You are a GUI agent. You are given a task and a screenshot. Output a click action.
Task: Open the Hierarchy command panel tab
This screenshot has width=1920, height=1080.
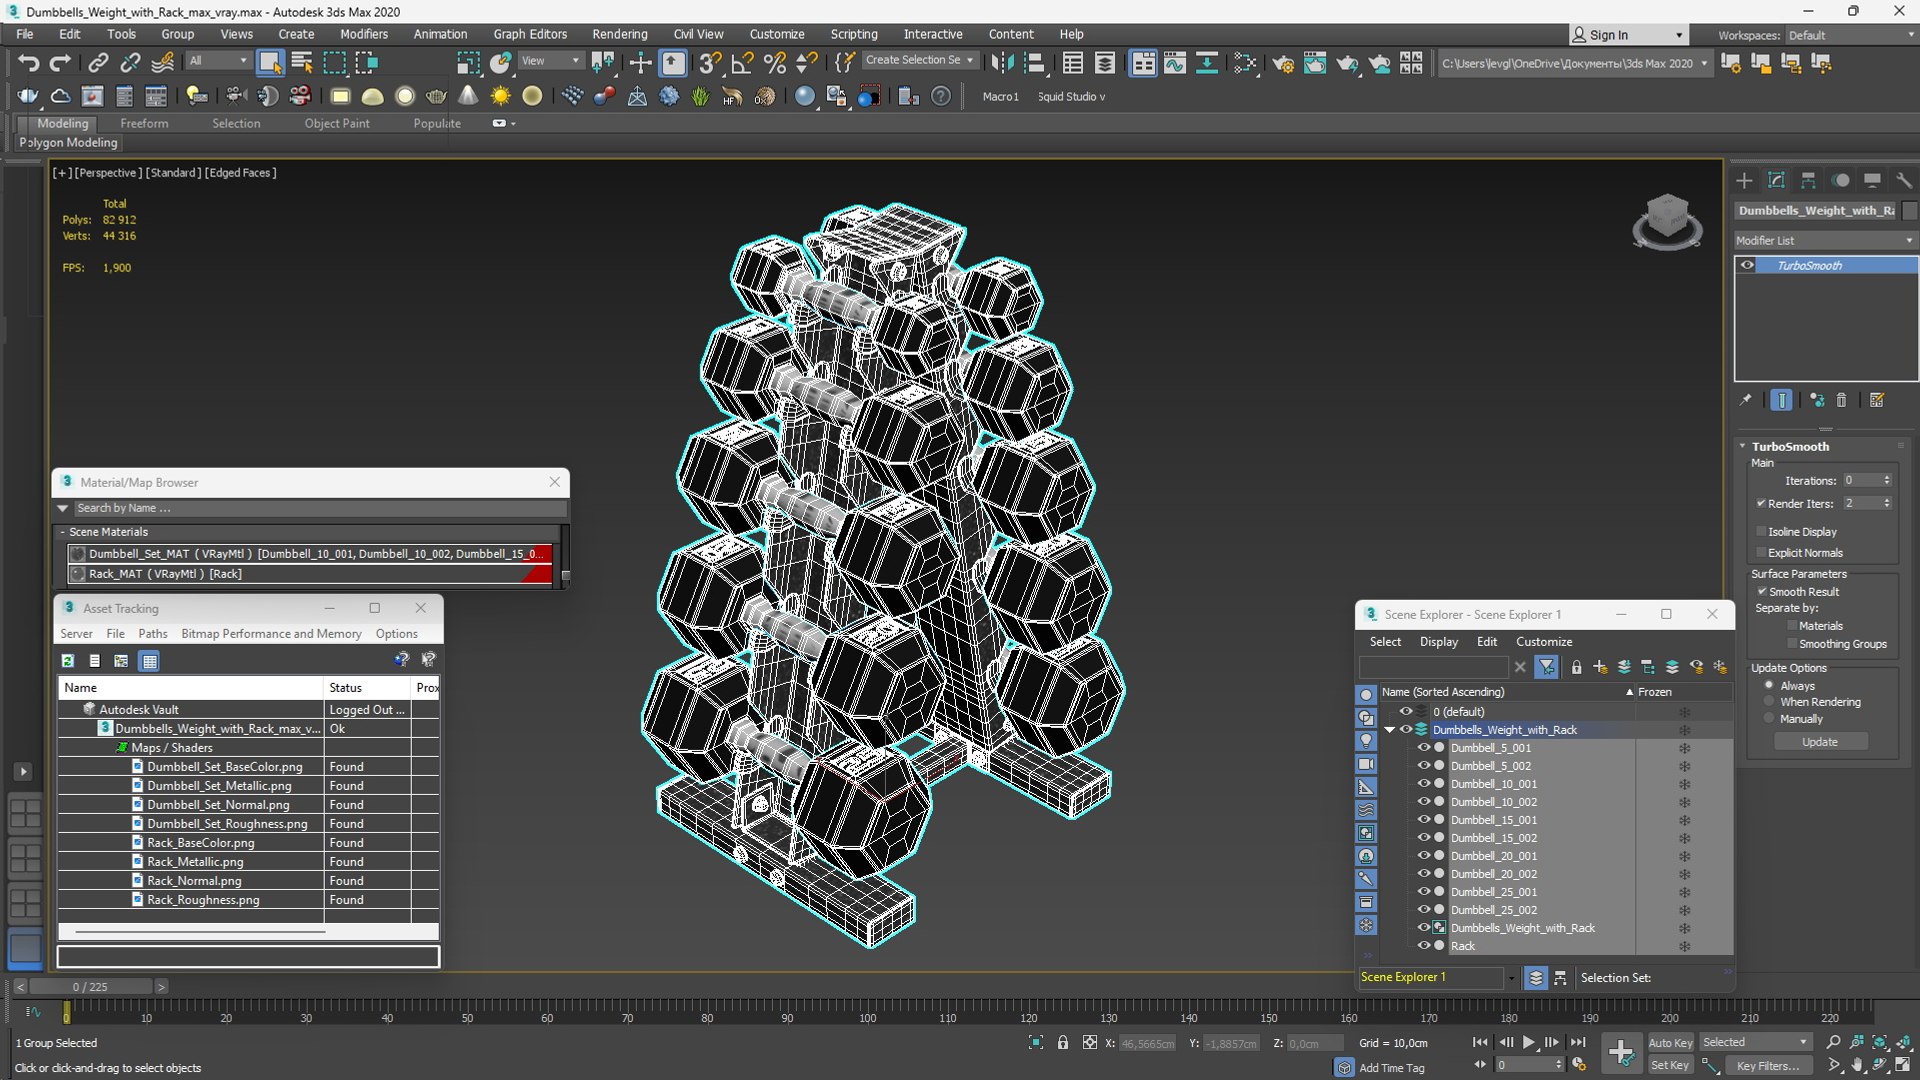[x=1808, y=180]
